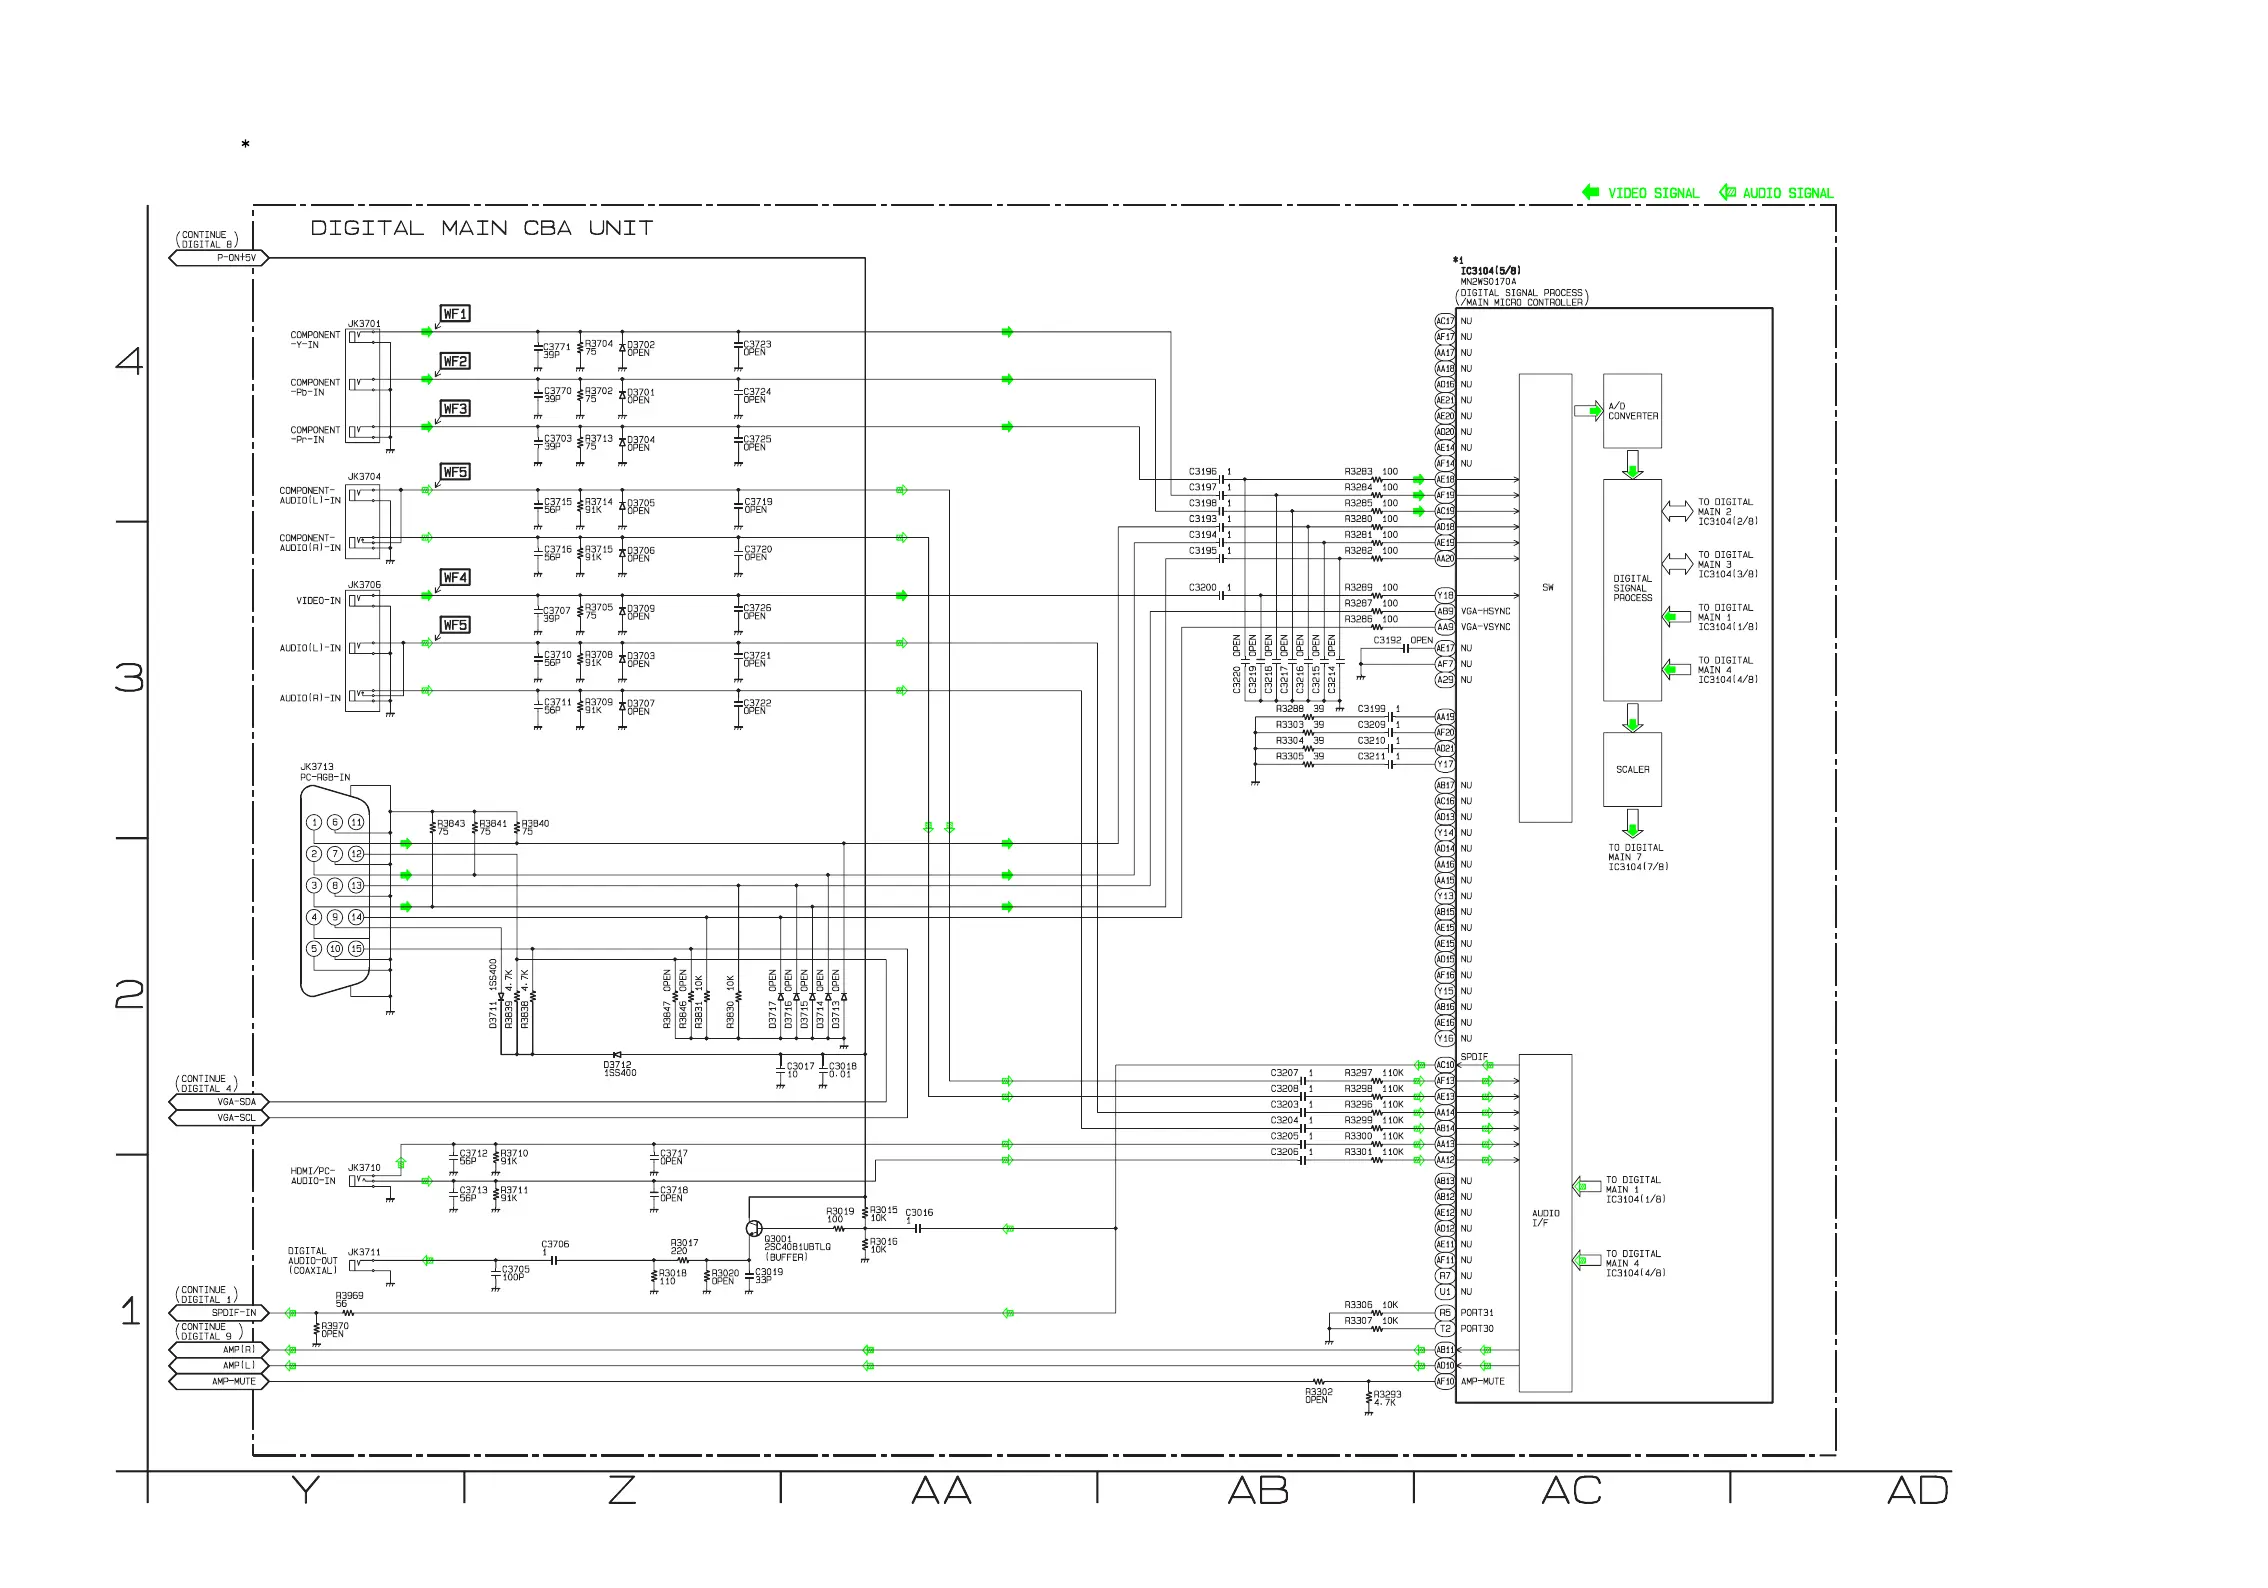This screenshot has width=2268, height=1588.
Task: Click the AUDIO I/F block
Action: point(1545,1223)
